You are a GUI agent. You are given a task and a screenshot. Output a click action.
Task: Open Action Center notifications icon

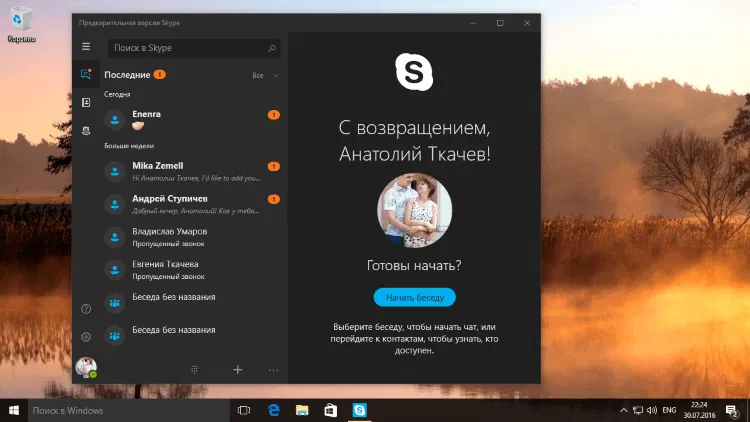click(x=732, y=411)
